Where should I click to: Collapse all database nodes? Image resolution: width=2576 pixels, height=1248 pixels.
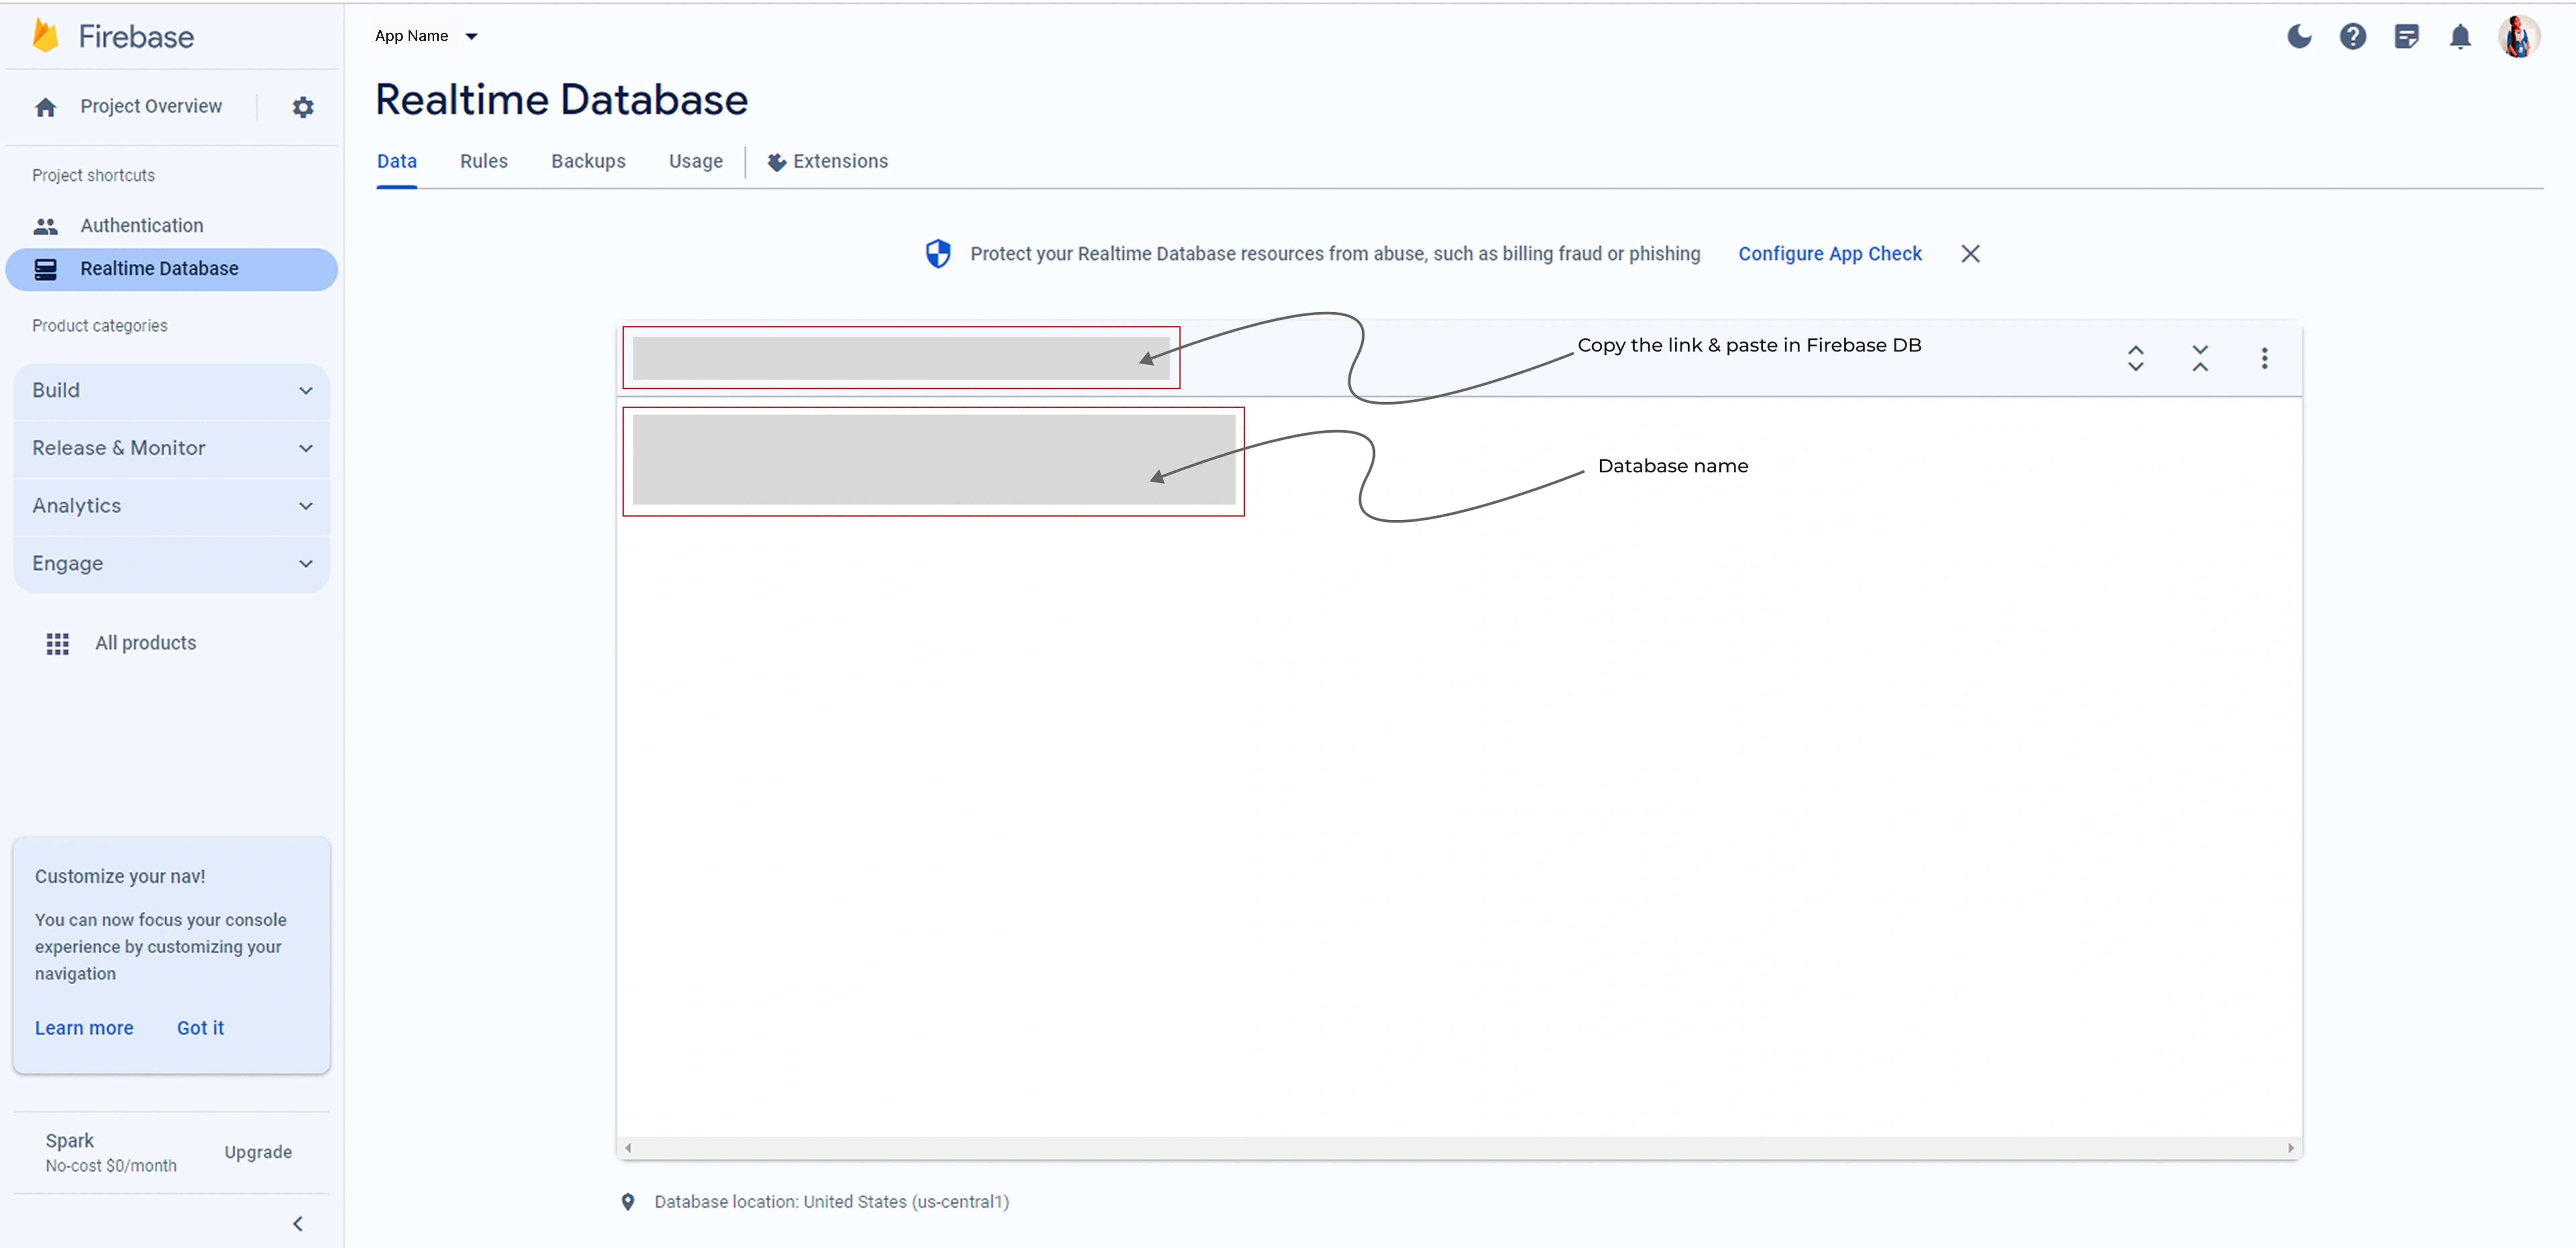[2200, 358]
